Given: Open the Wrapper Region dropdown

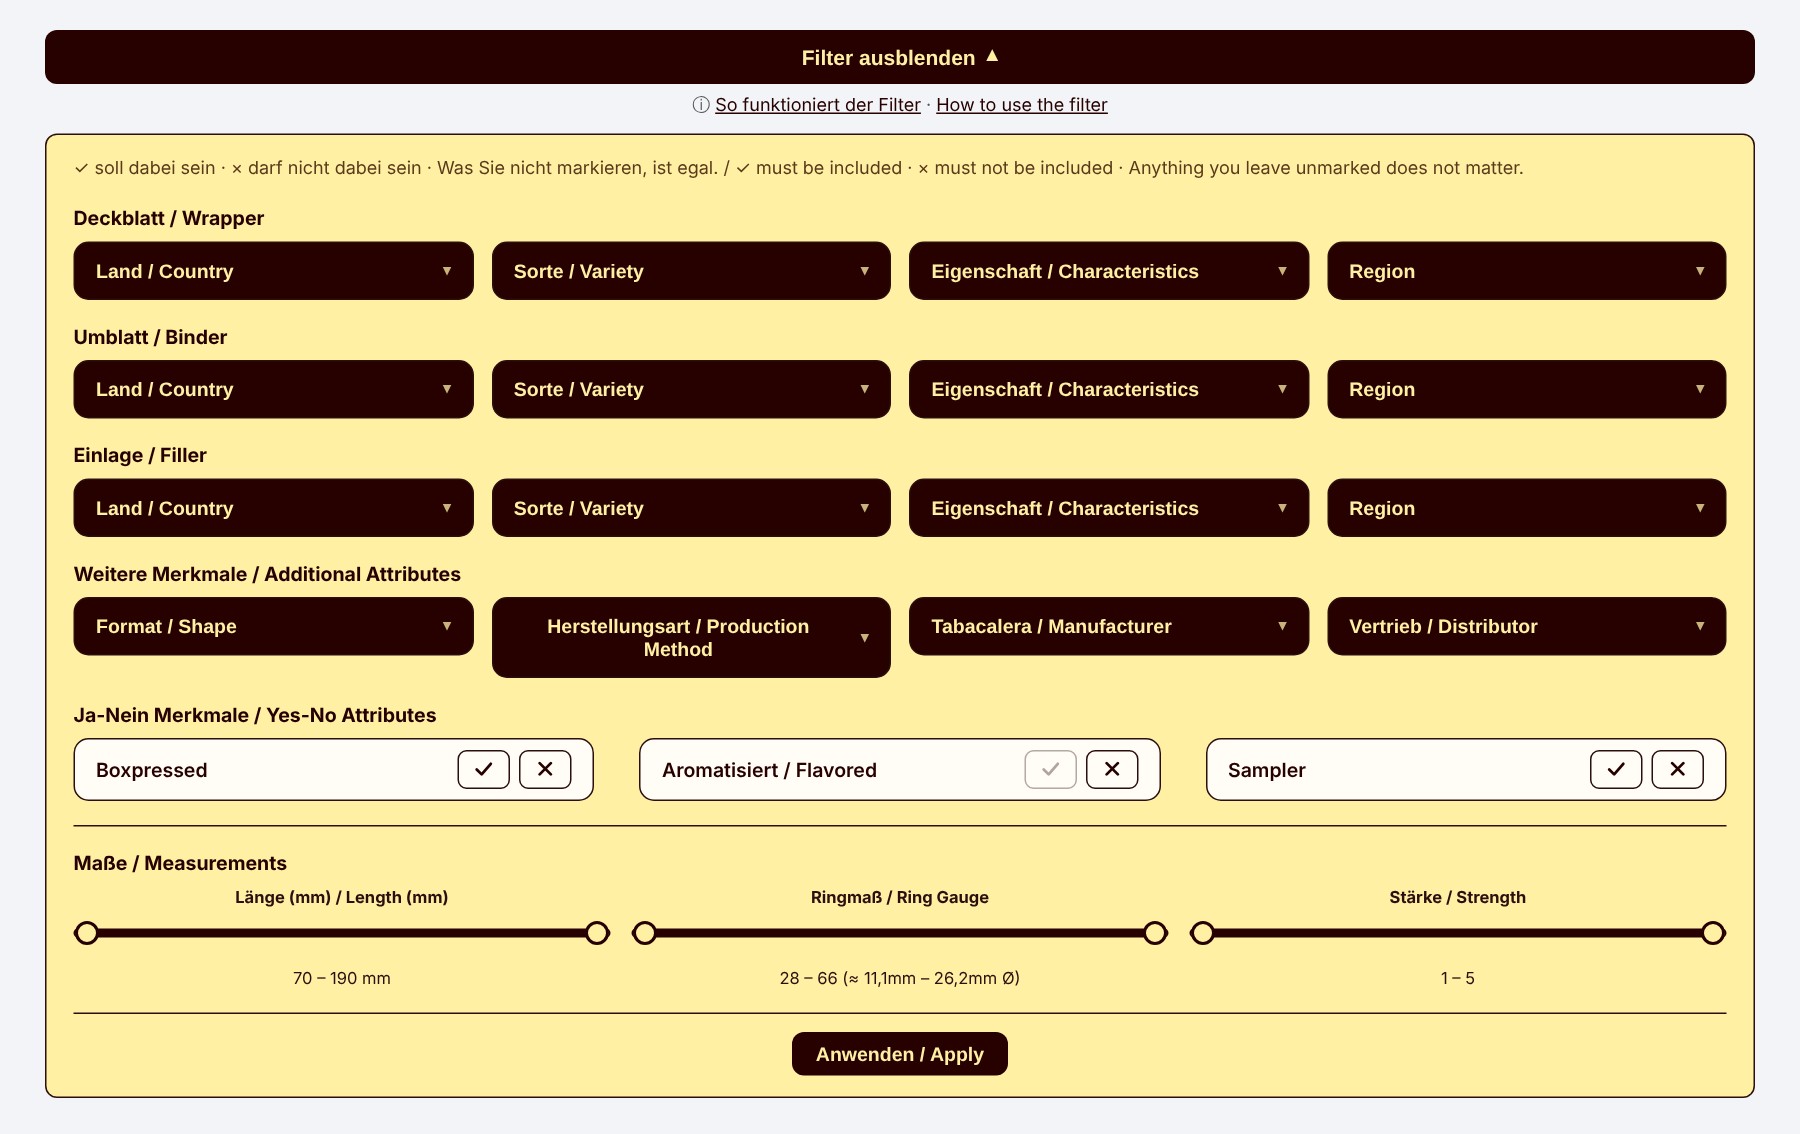Looking at the screenshot, I should (1526, 271).
